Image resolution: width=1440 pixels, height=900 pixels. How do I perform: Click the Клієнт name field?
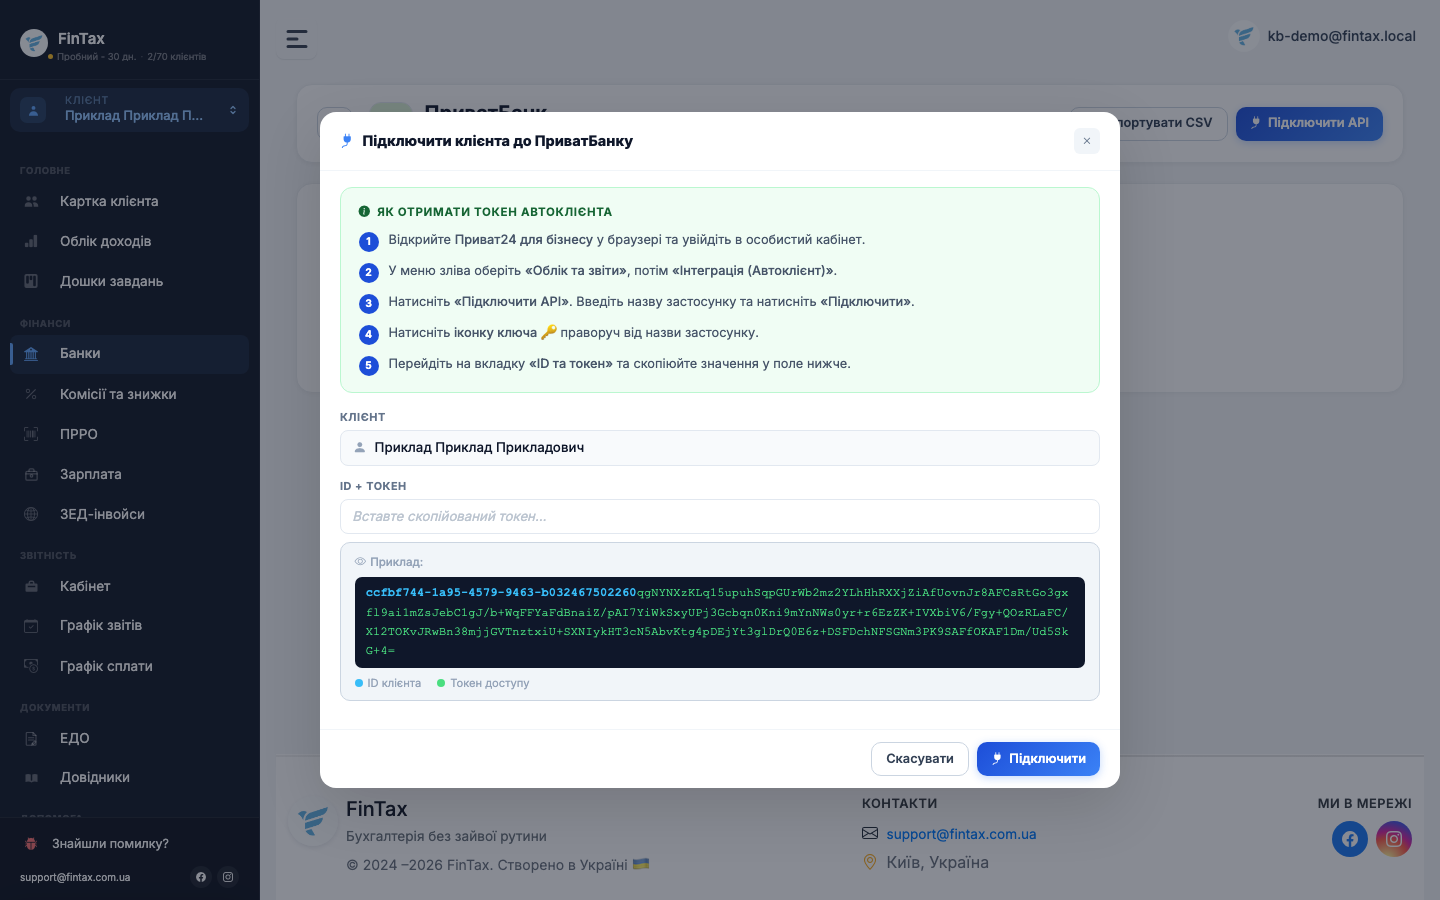[x=720, y=448]
